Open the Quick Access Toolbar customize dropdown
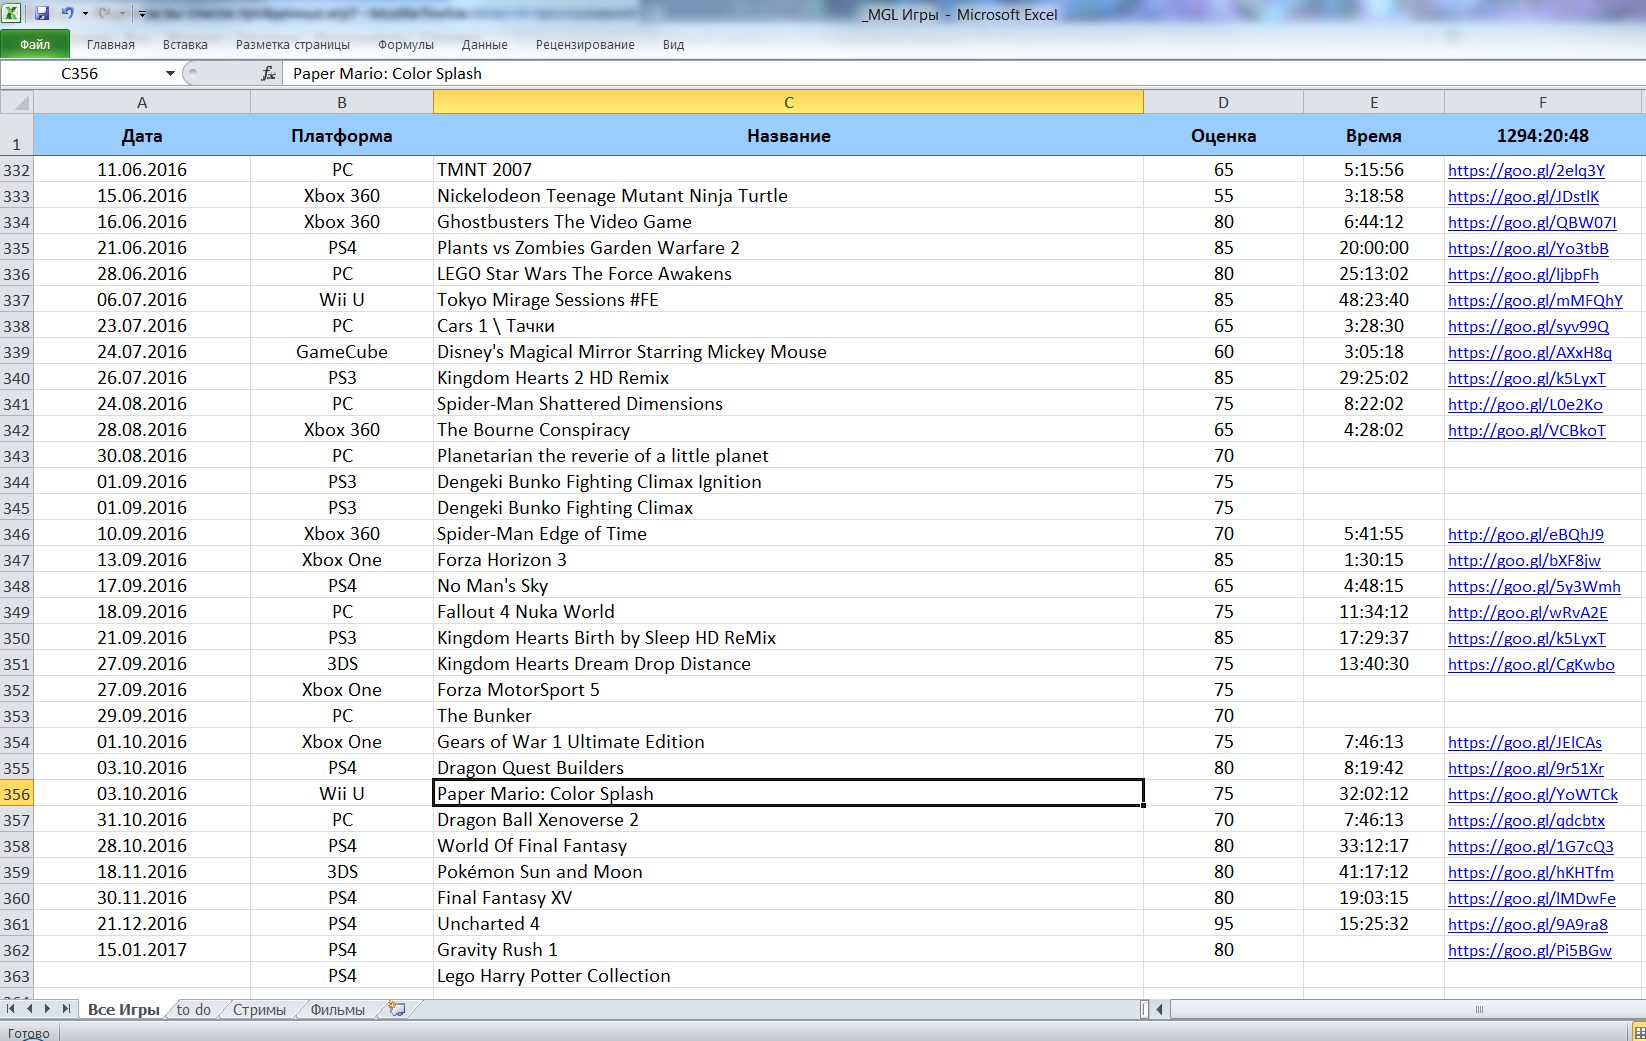The height and width of the screenshot is (1041, 1646). point(142,14)
